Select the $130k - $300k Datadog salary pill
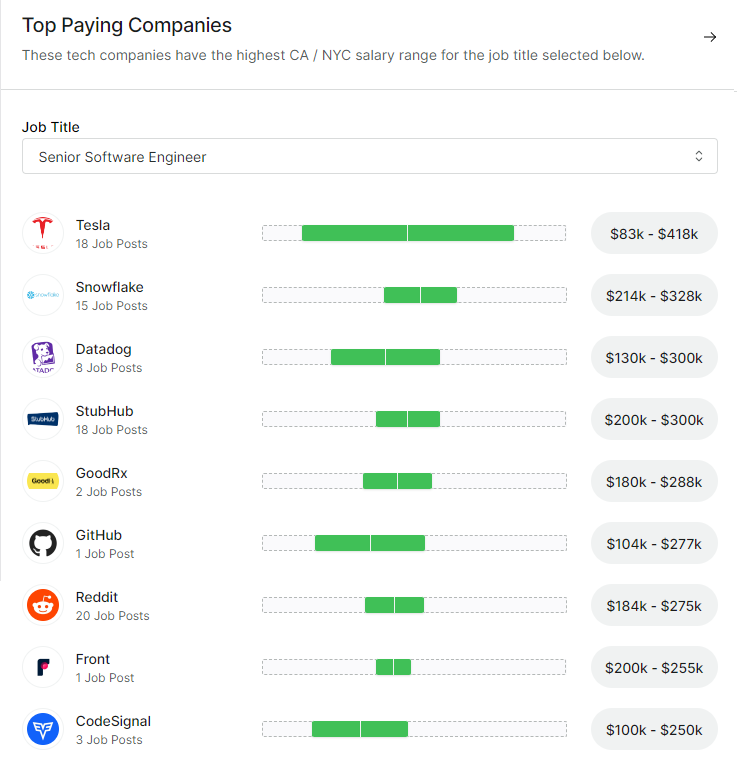This screenshot has height=761, width=737. pos(654,358)
